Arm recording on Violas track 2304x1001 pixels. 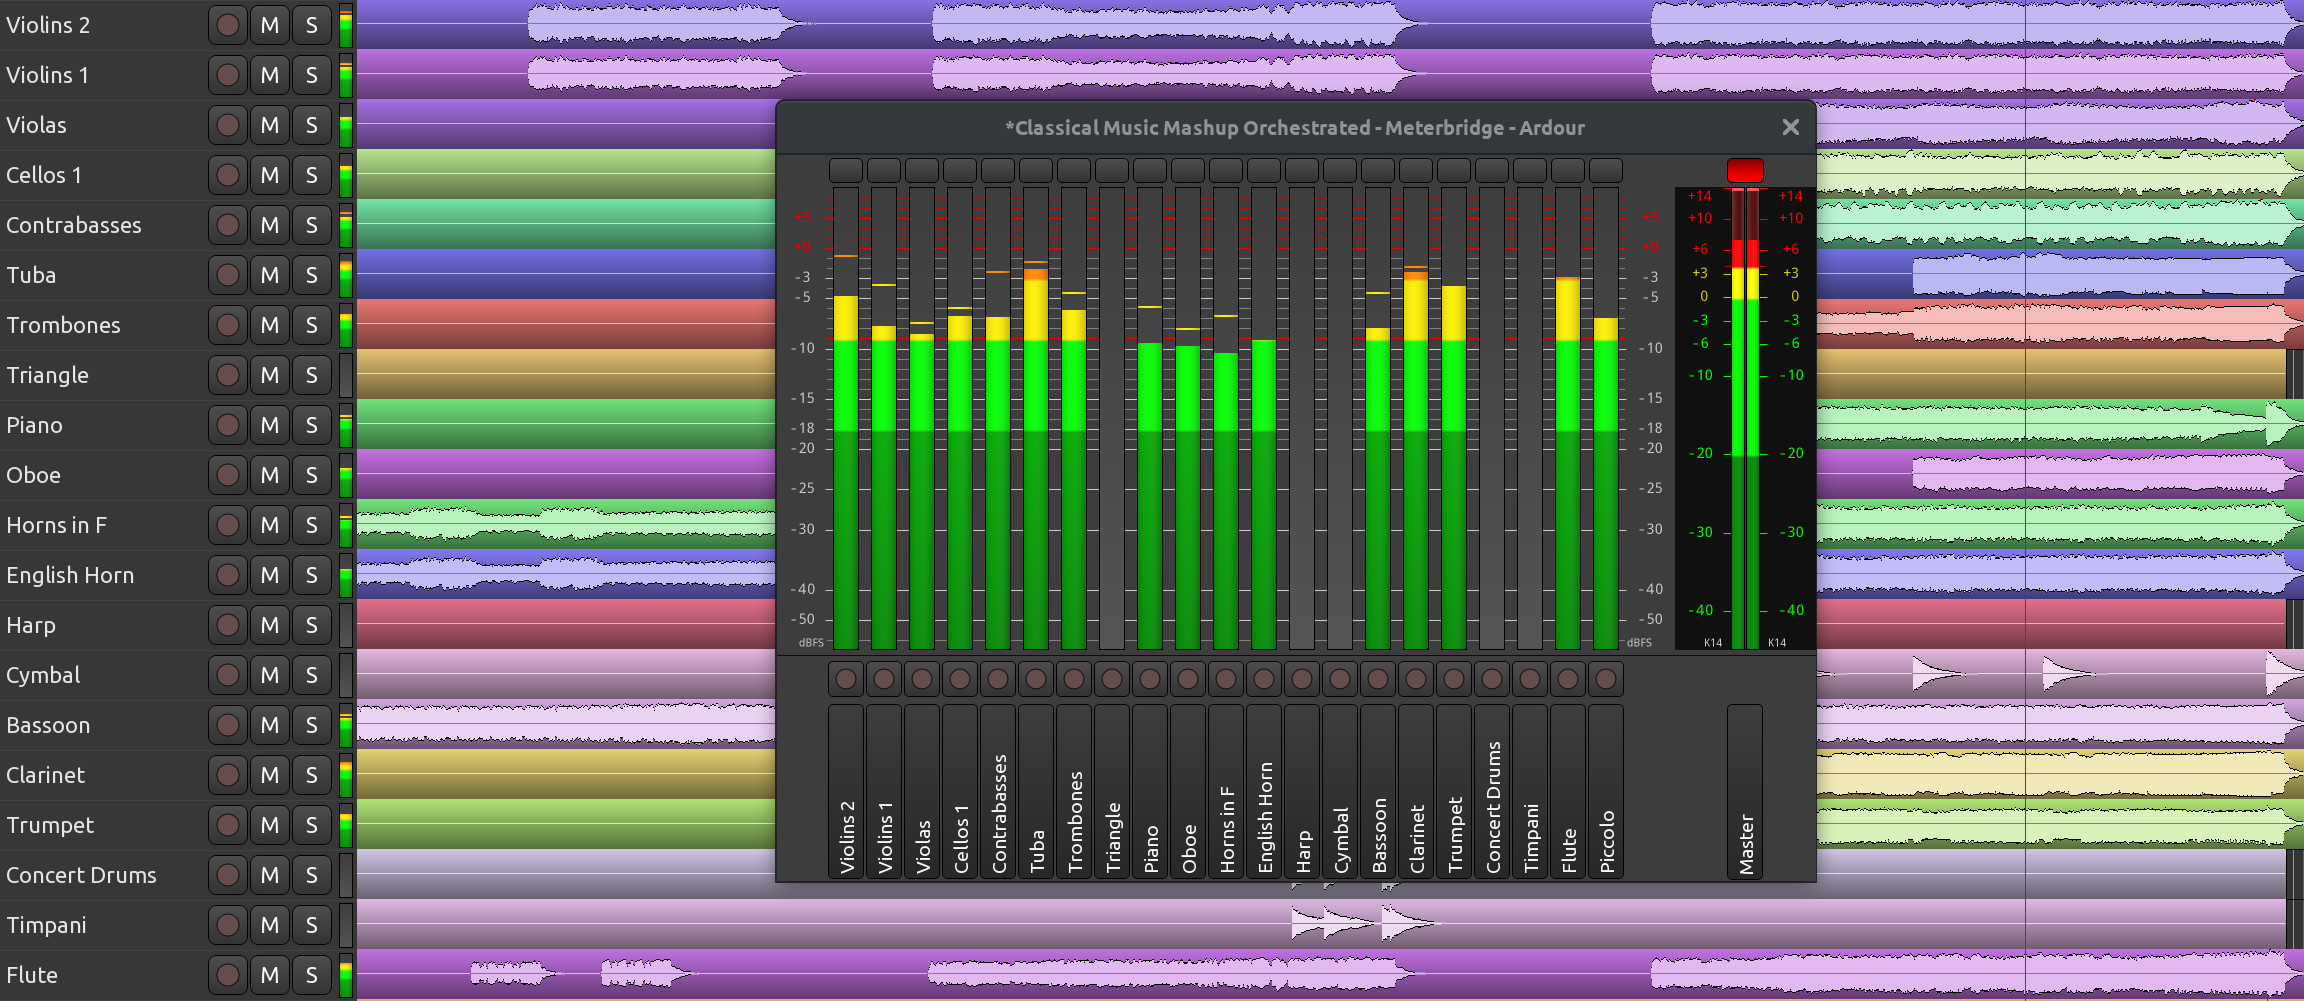tap(228, 125)
